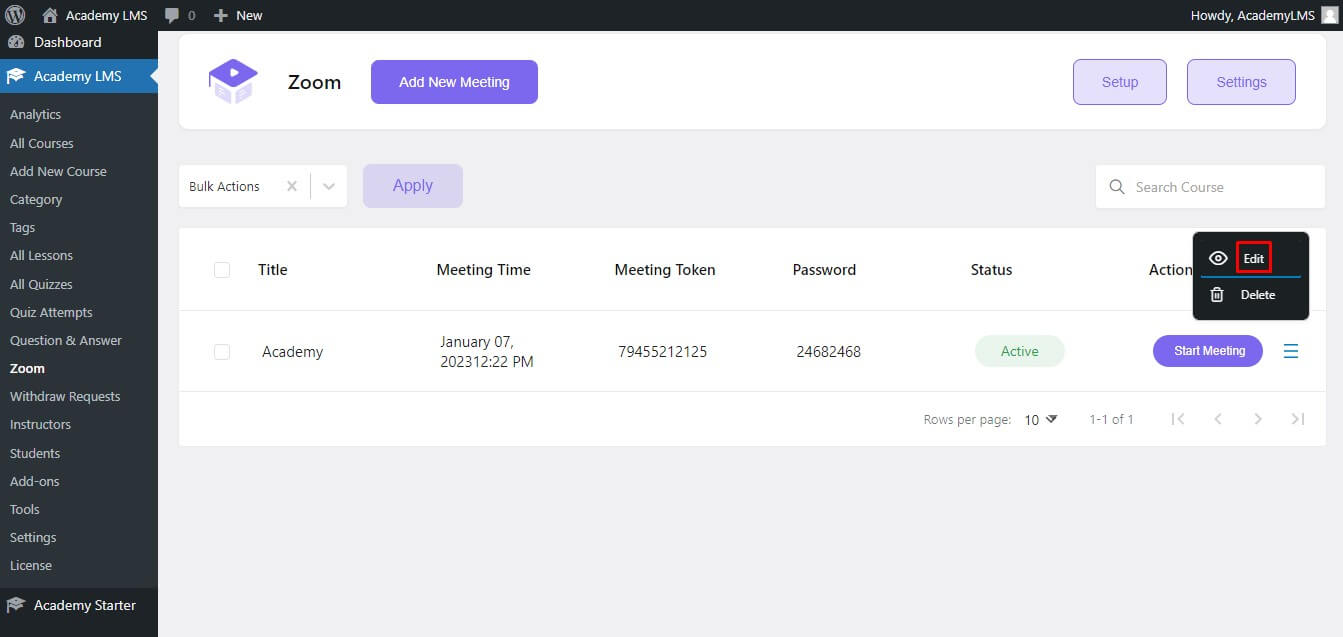
Task: Click the user avatar next to Howdy, AcademyLMS
Action: pyautogui.click(x=1330, y=14)
